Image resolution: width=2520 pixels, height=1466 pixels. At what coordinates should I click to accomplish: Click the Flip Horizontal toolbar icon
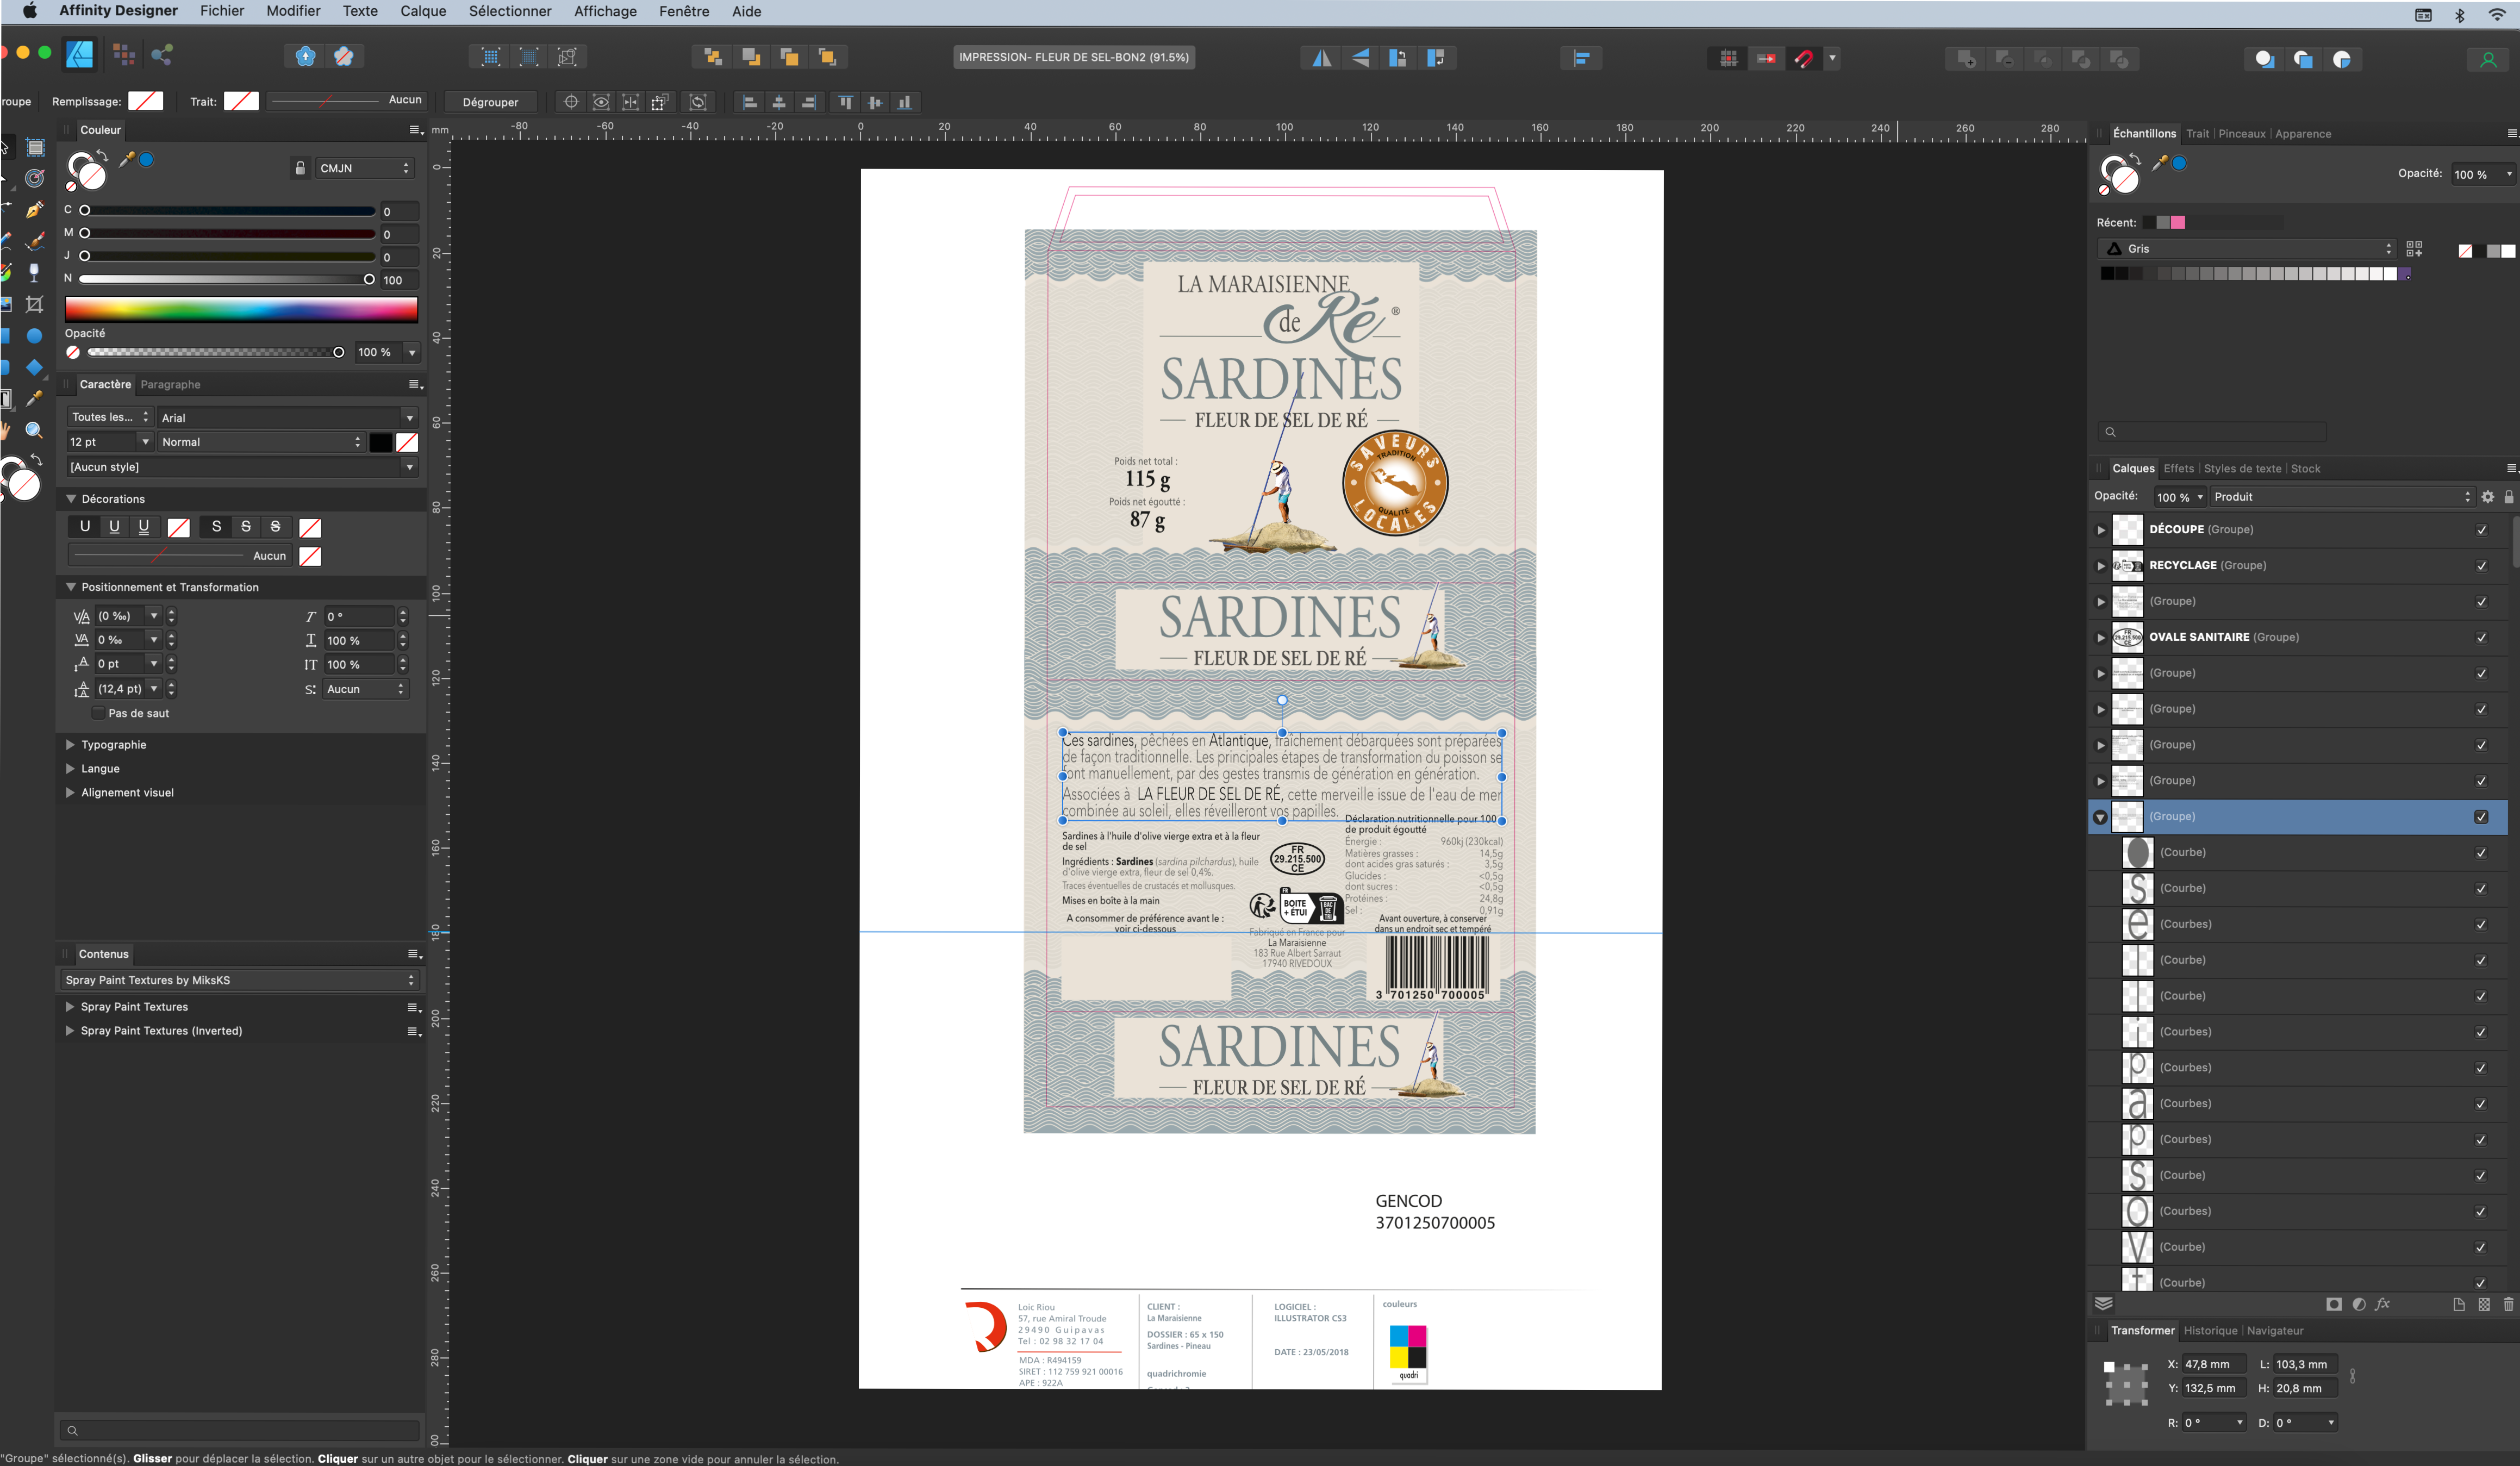coord(1322,58)
